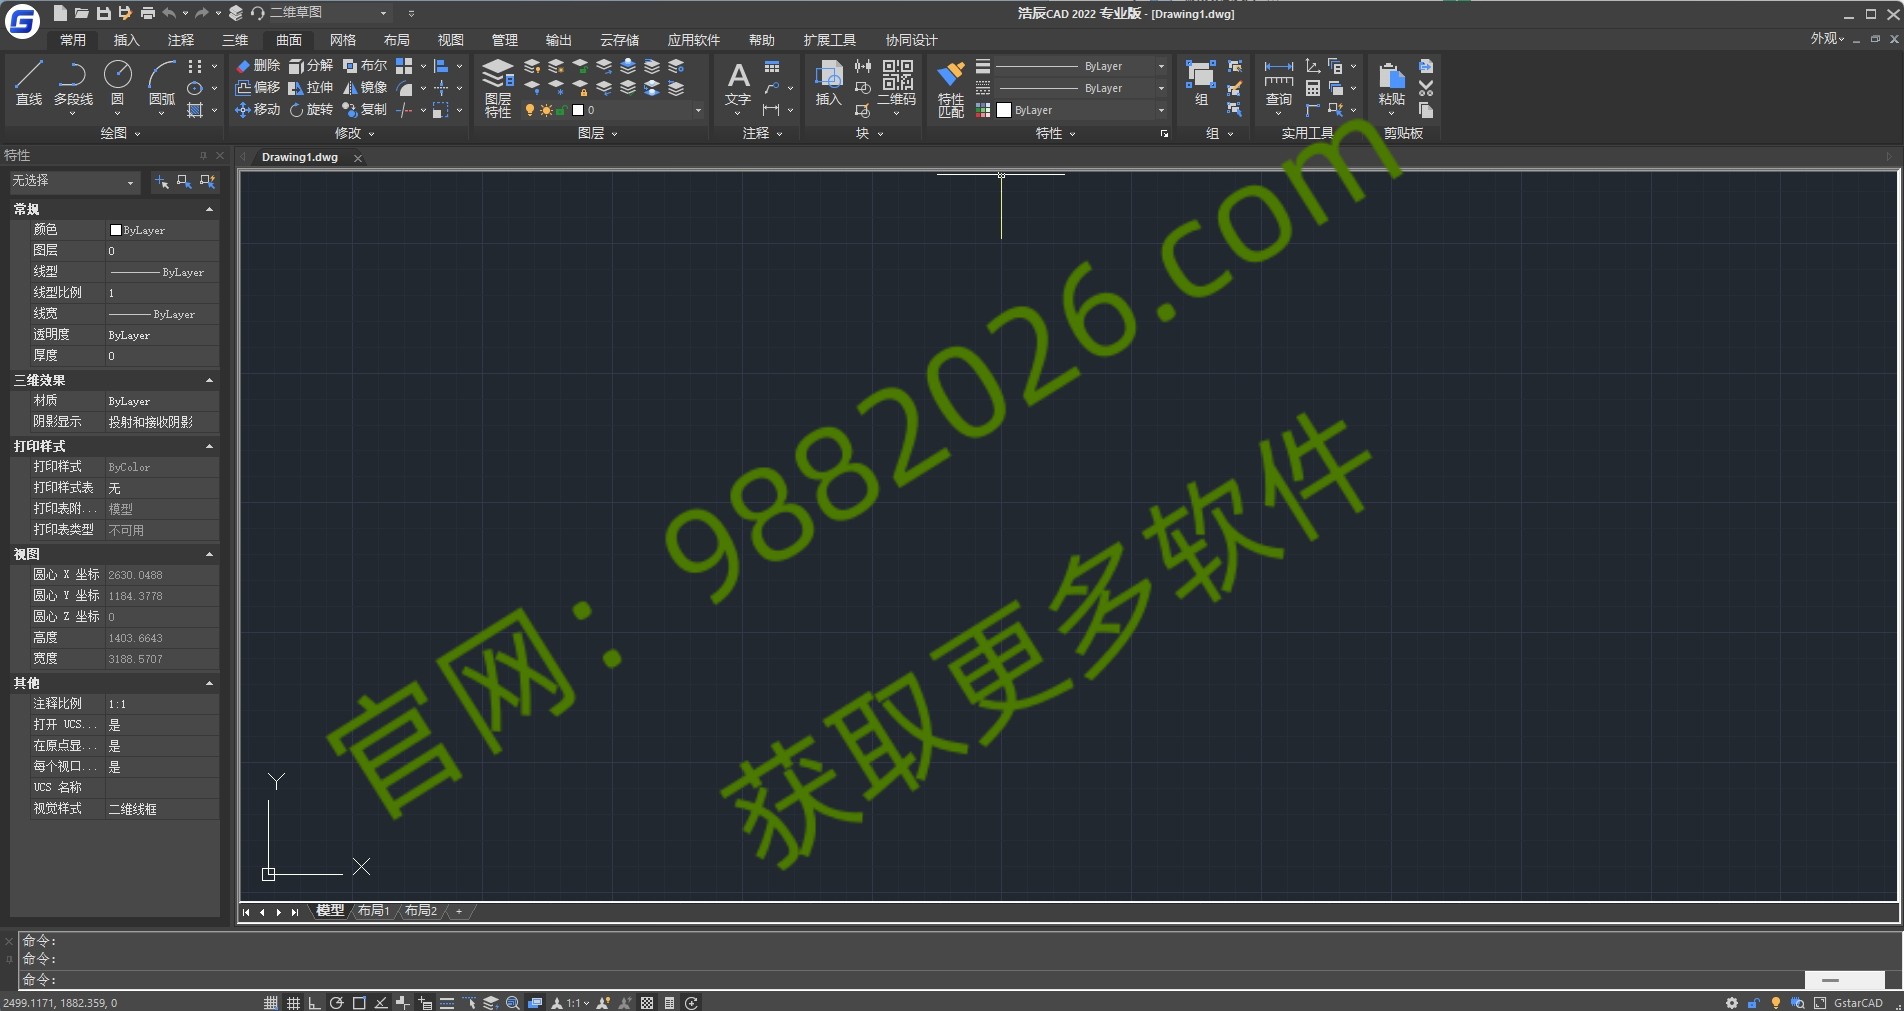Switch to the 三维 ribbon tab
Viewport: 1904px width, 1011px height.
[x=235, y=40]
